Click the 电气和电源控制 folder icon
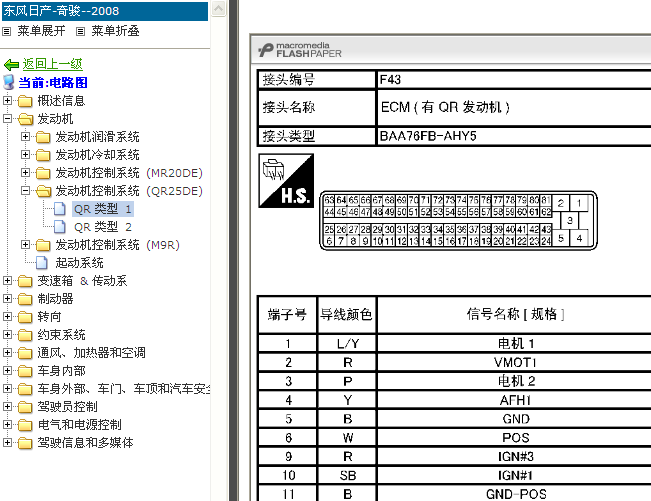 point(25,425)
